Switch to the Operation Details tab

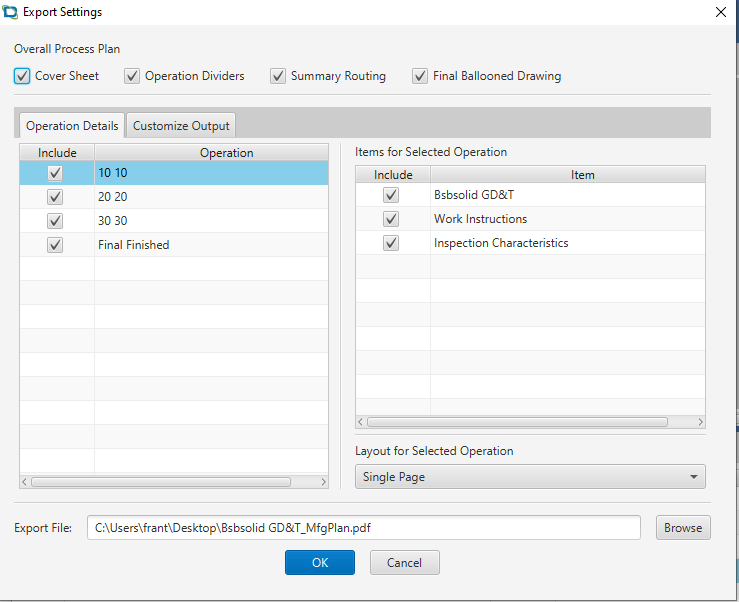click(72, 126)
